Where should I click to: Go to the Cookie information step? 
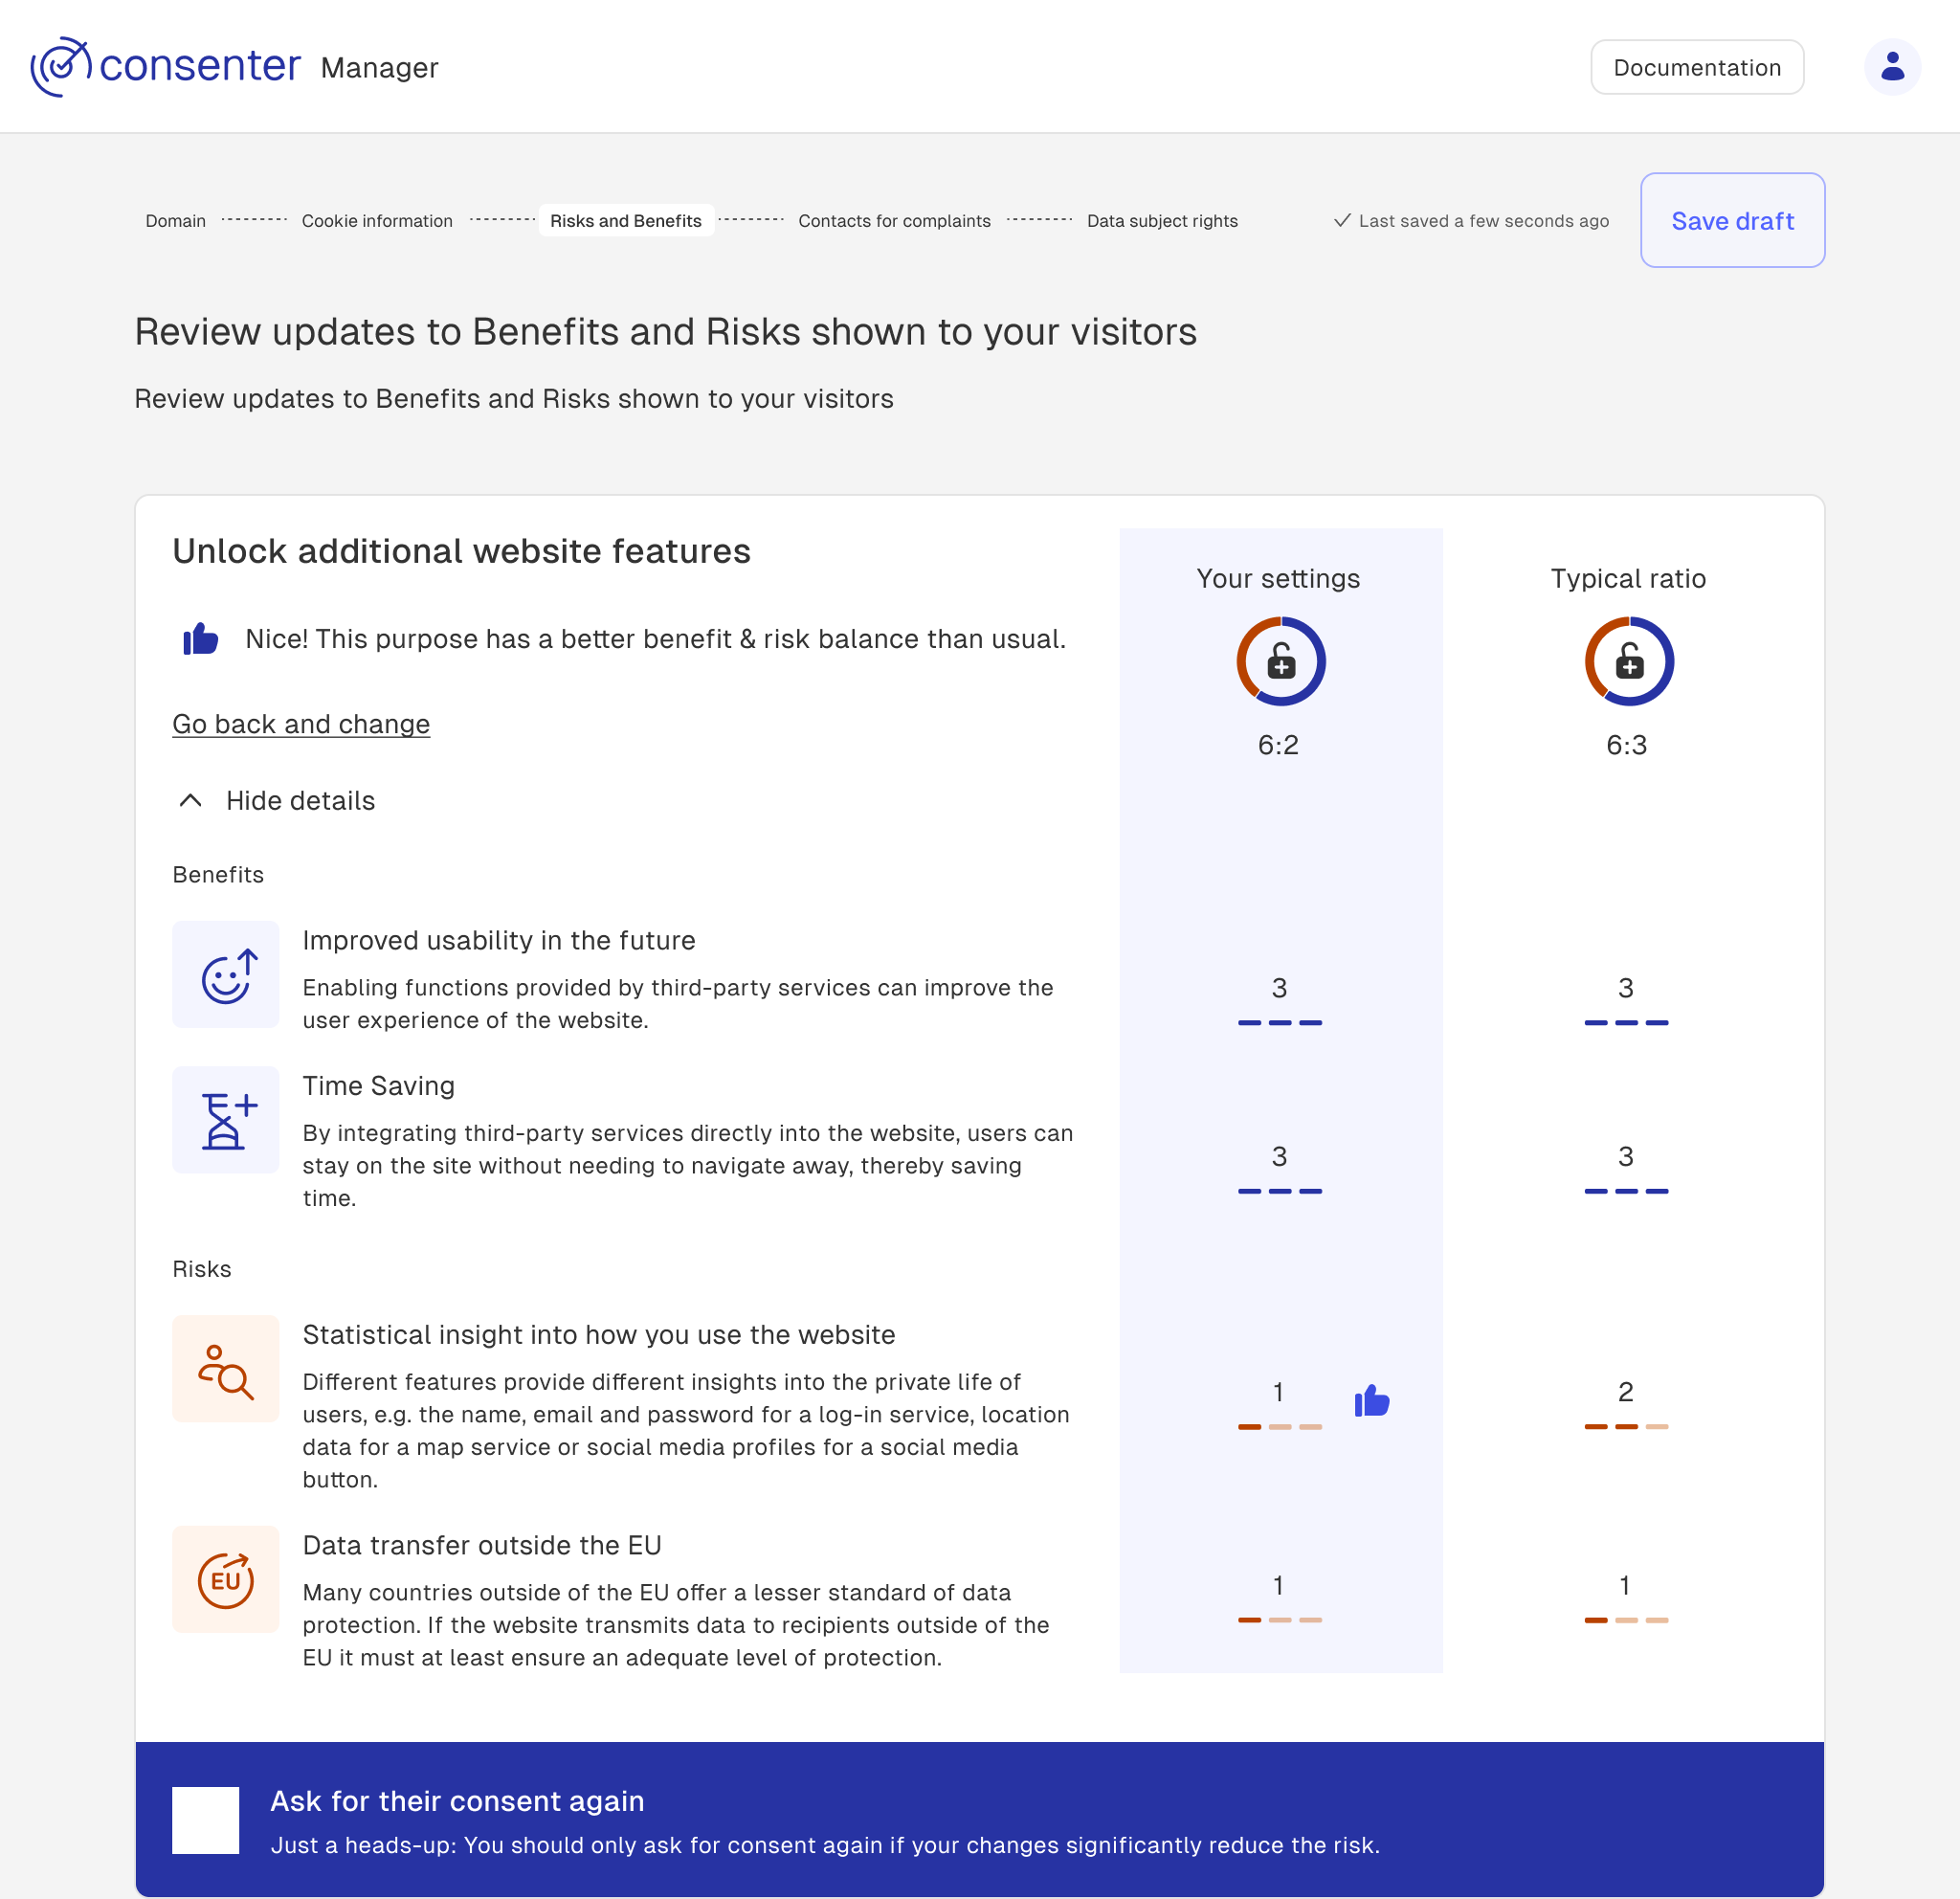tap(377, 221)
